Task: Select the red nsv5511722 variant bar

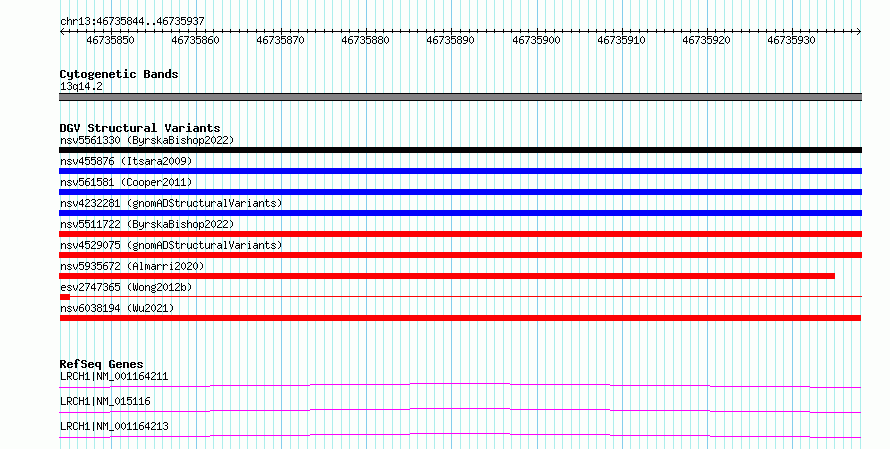Action: pos(460,234)
